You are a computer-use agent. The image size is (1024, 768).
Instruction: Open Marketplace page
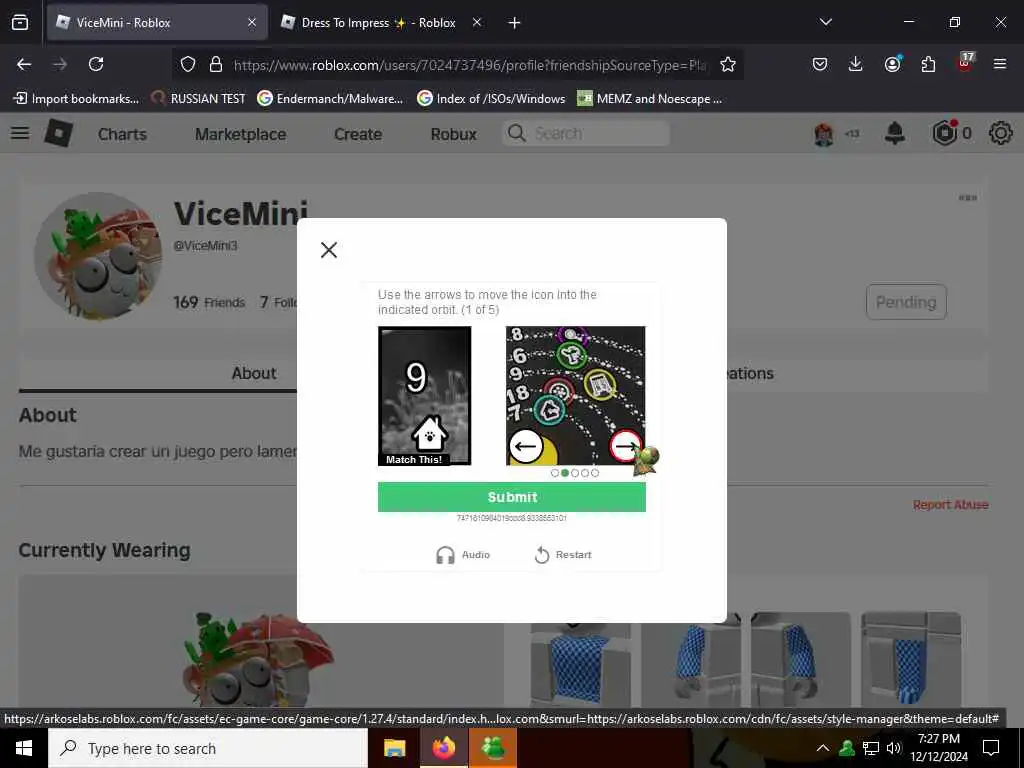[x=240, y=134]
